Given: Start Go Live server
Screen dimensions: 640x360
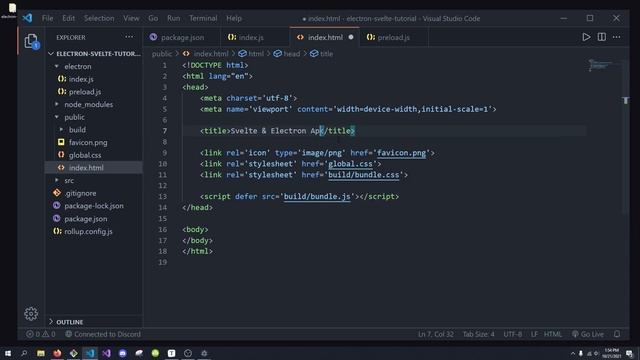Looking at the screenshot, I should pyautogui.click(x=587, y=334).
